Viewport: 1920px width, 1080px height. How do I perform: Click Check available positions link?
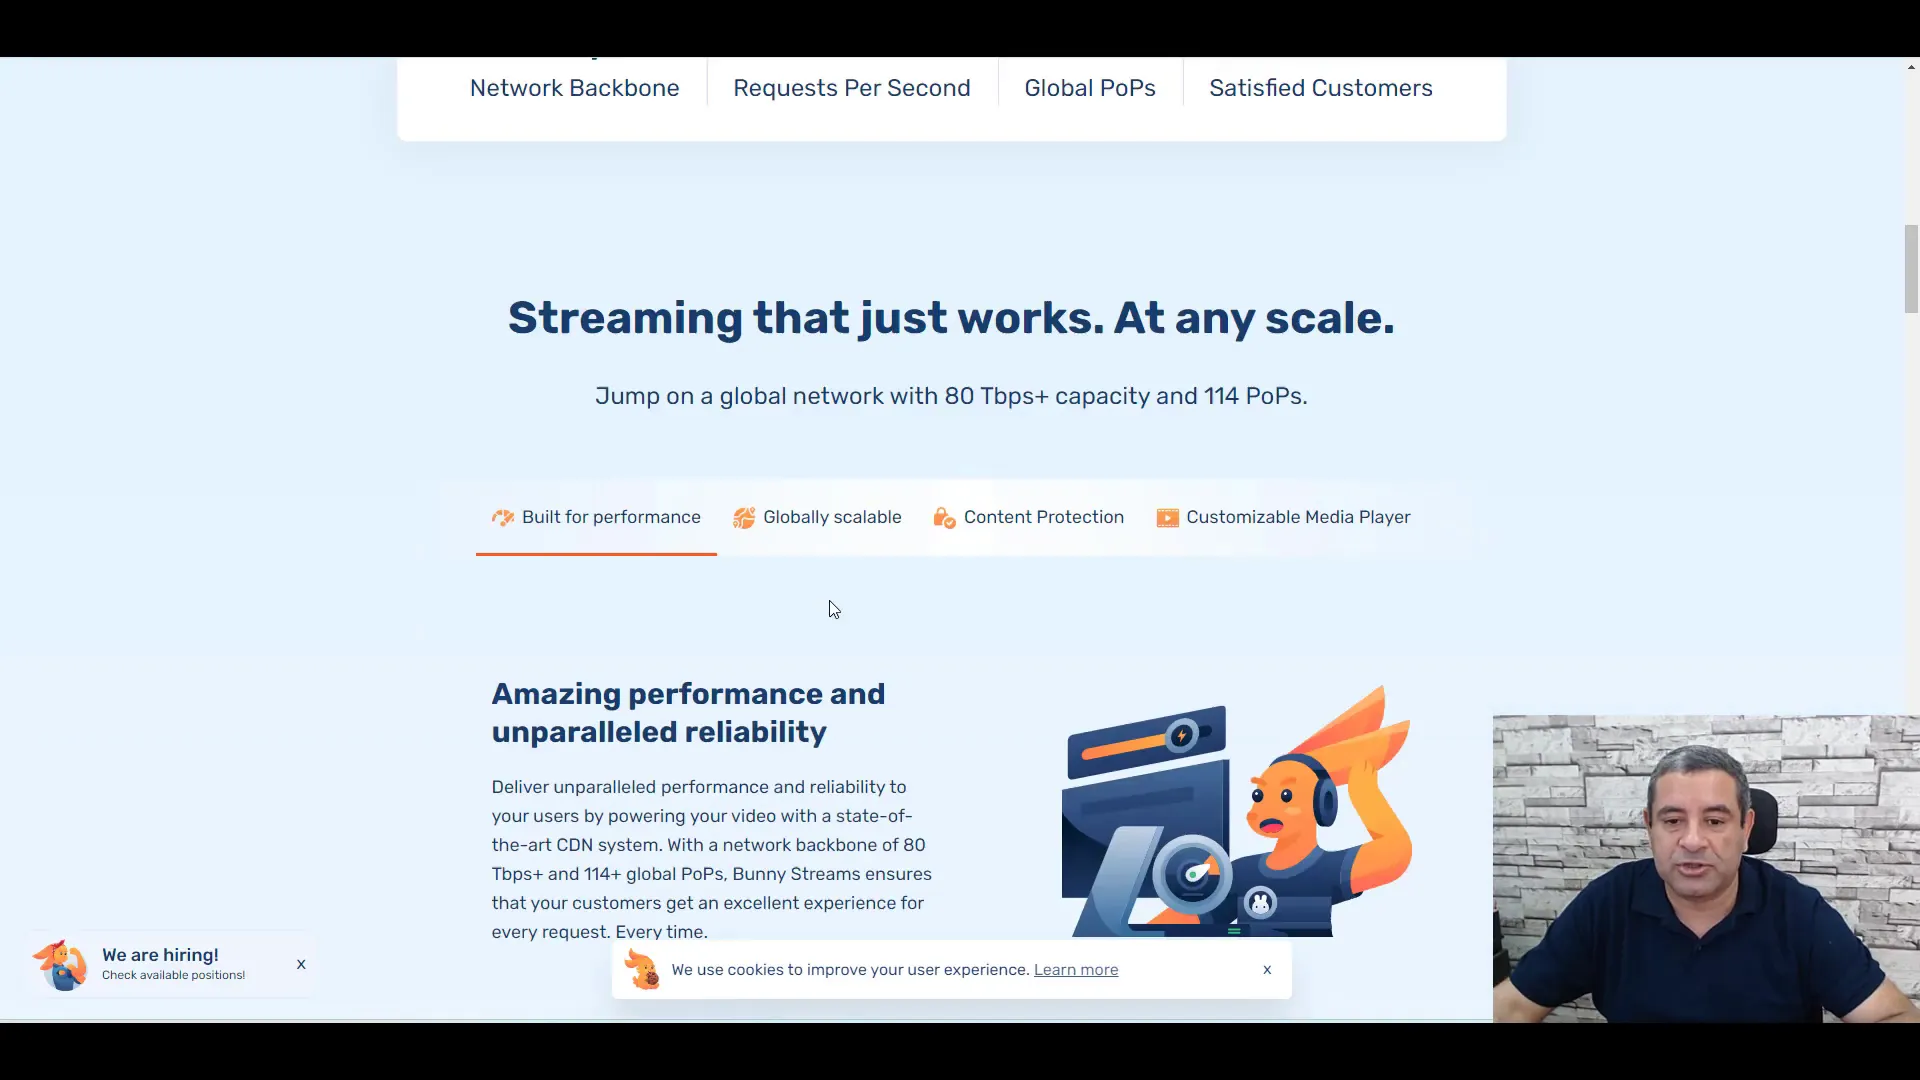pos(173,975)
